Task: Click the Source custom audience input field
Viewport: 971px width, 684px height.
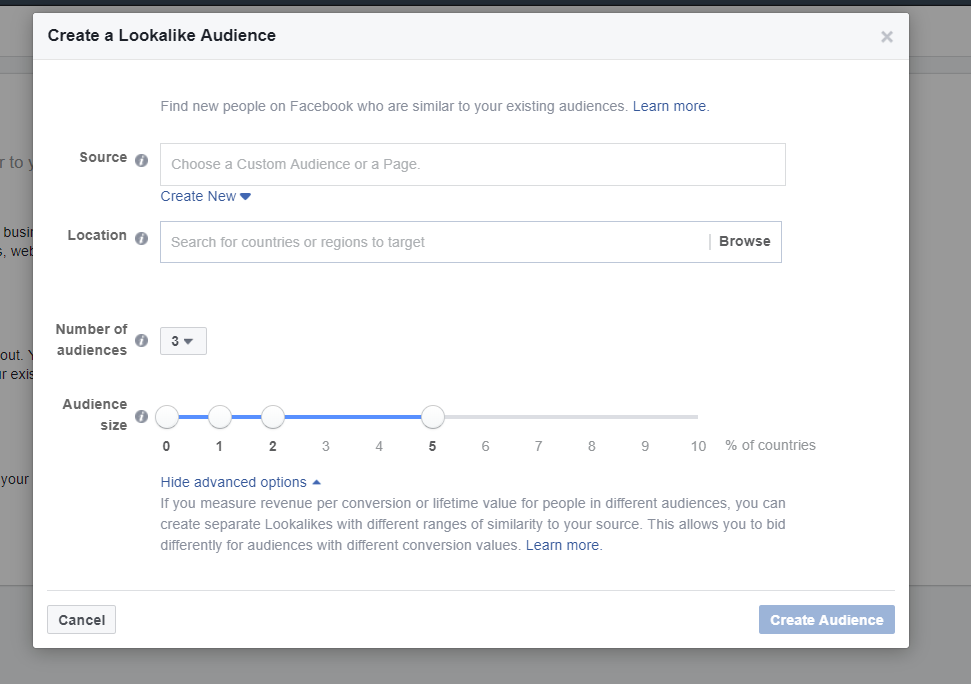Action: click(x=472, y=164)
